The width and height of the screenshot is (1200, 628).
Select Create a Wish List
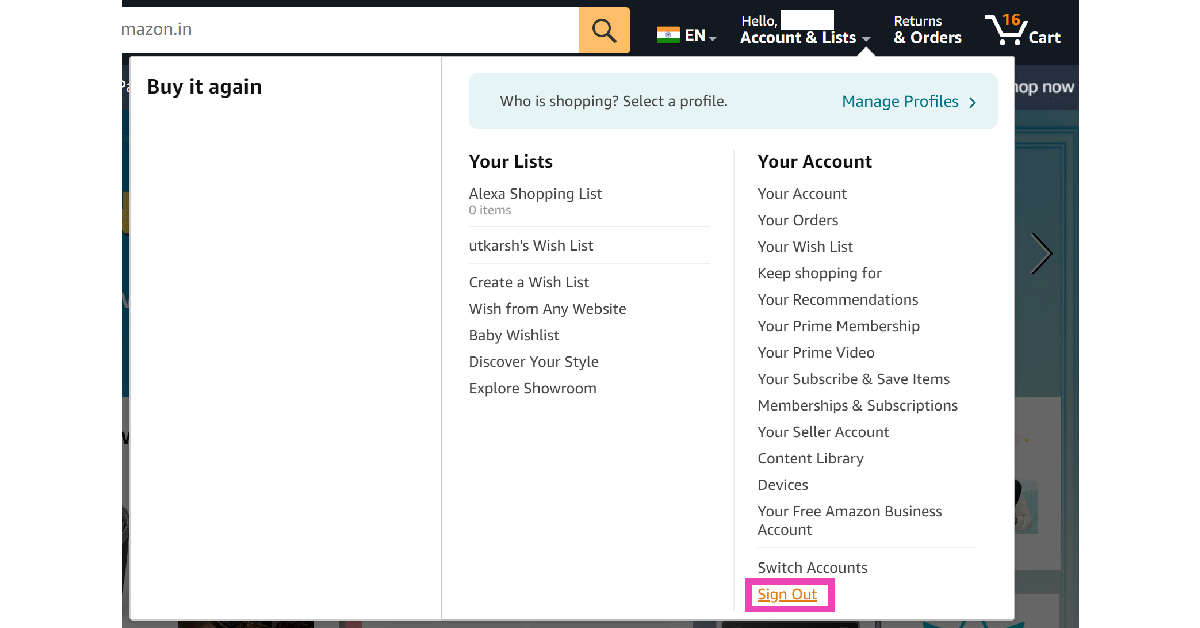[529, 282]
